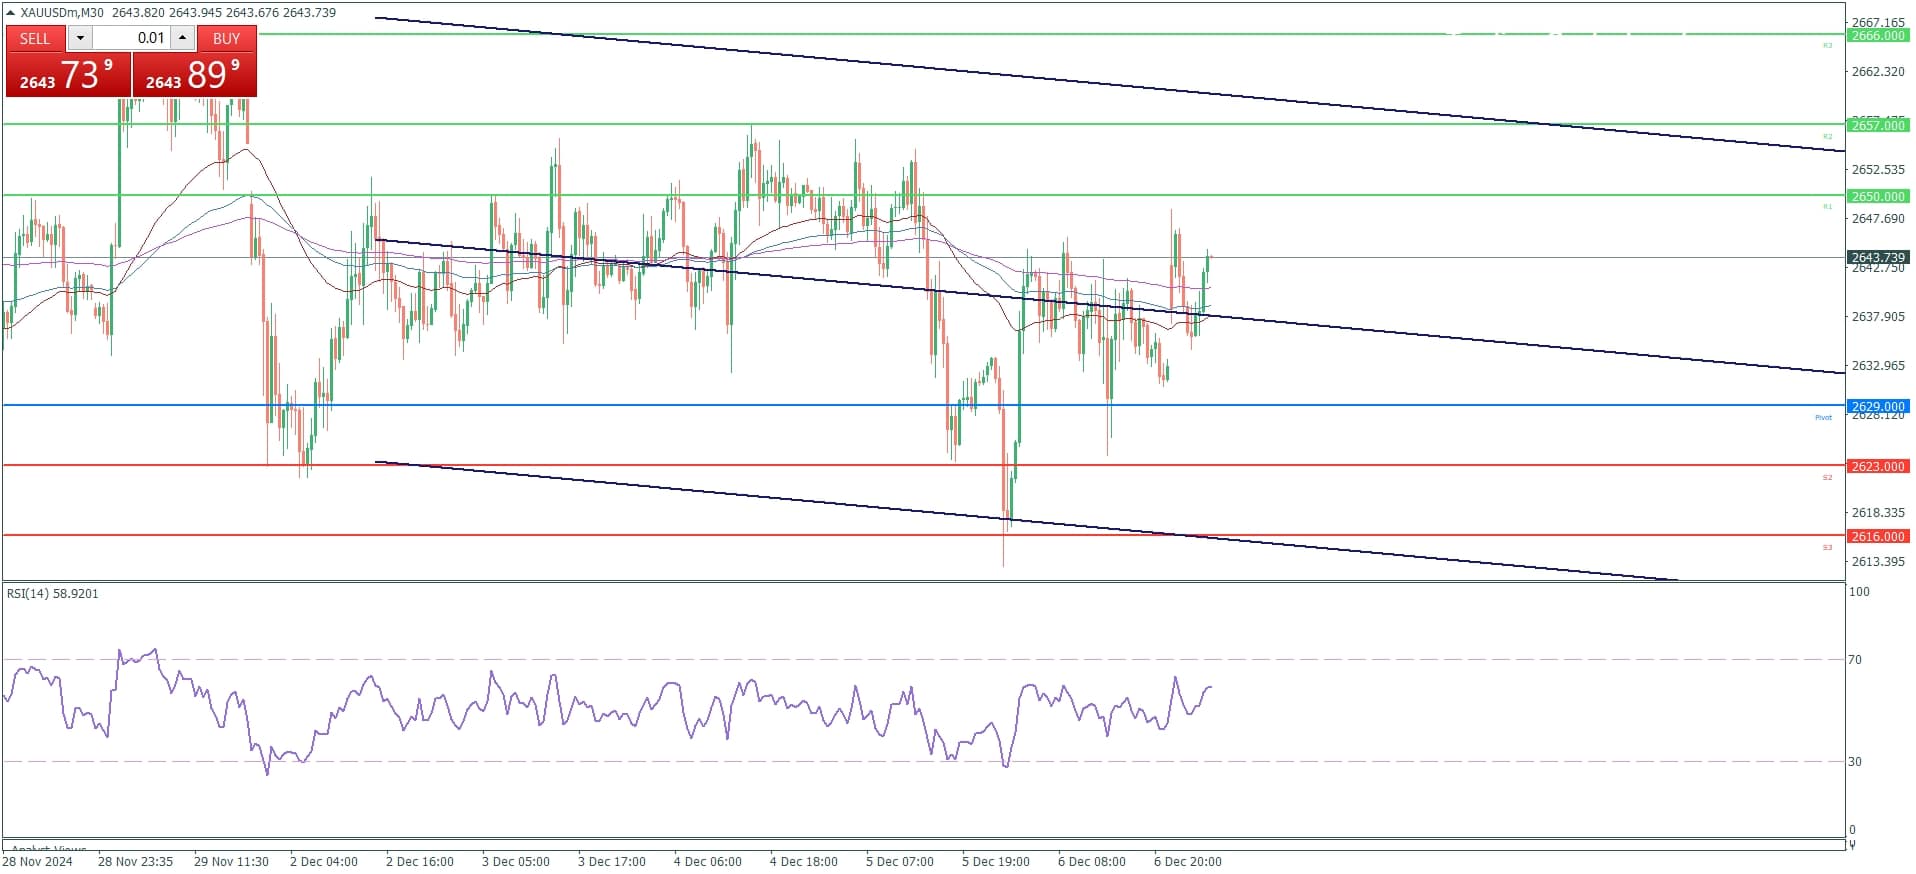This screenshot has height=874, width=1916.
Task: Click the 2 Dec 16:00 time label
Action: (x=419, y=861)
